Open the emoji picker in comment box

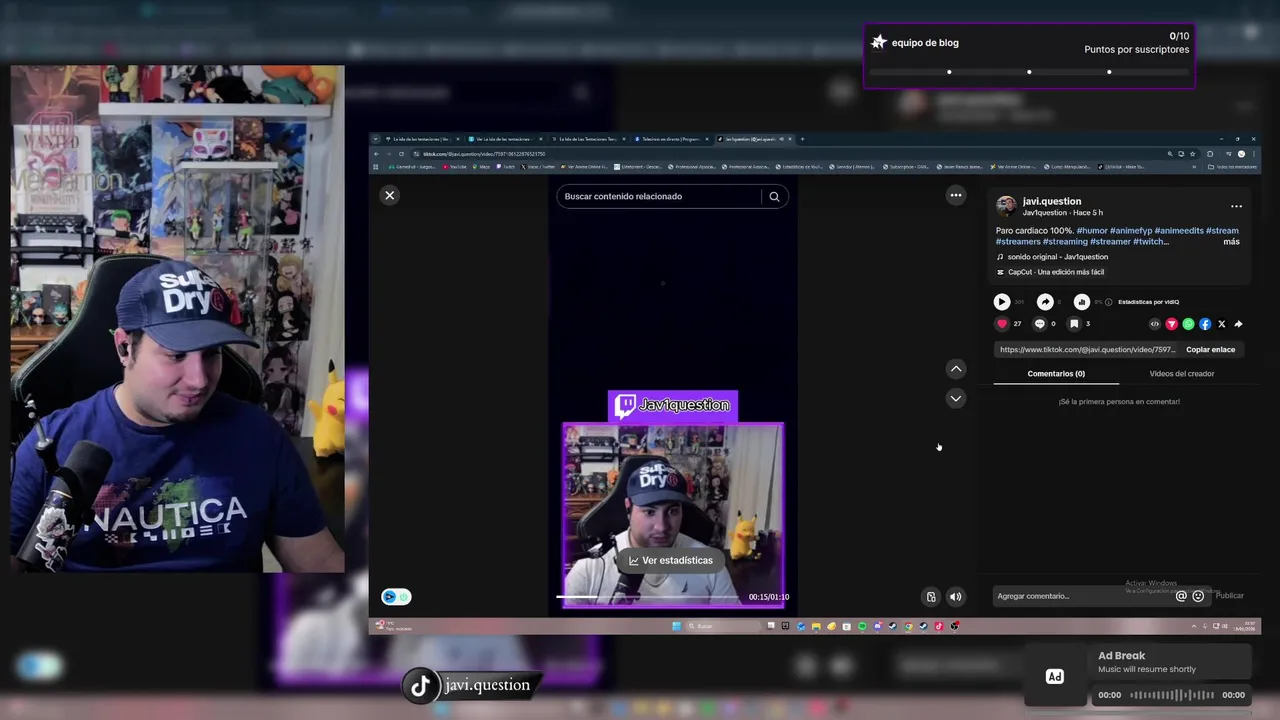pyautogui.click(x=1198, y=596)
